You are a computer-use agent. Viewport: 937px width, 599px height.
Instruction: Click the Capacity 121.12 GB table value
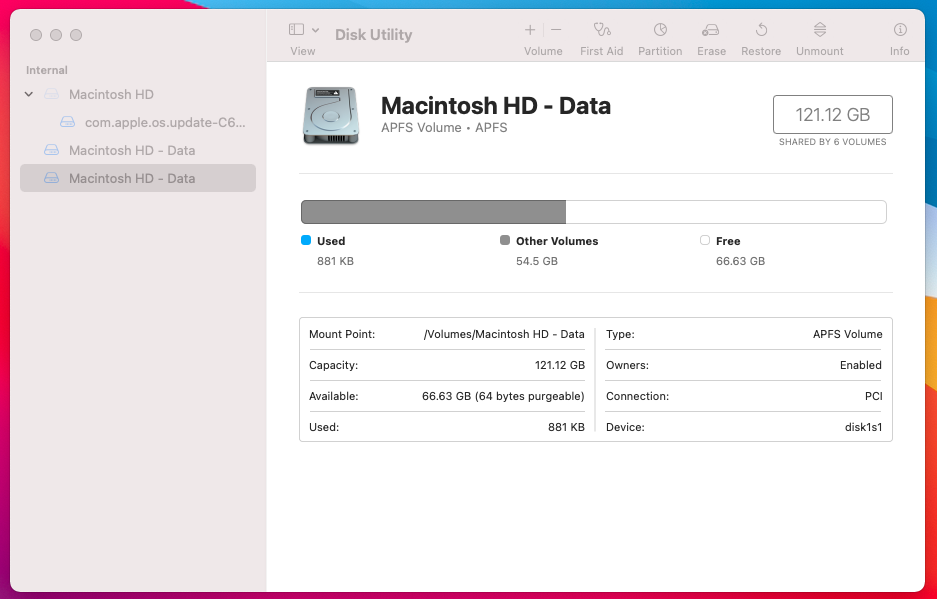point(559,365)
